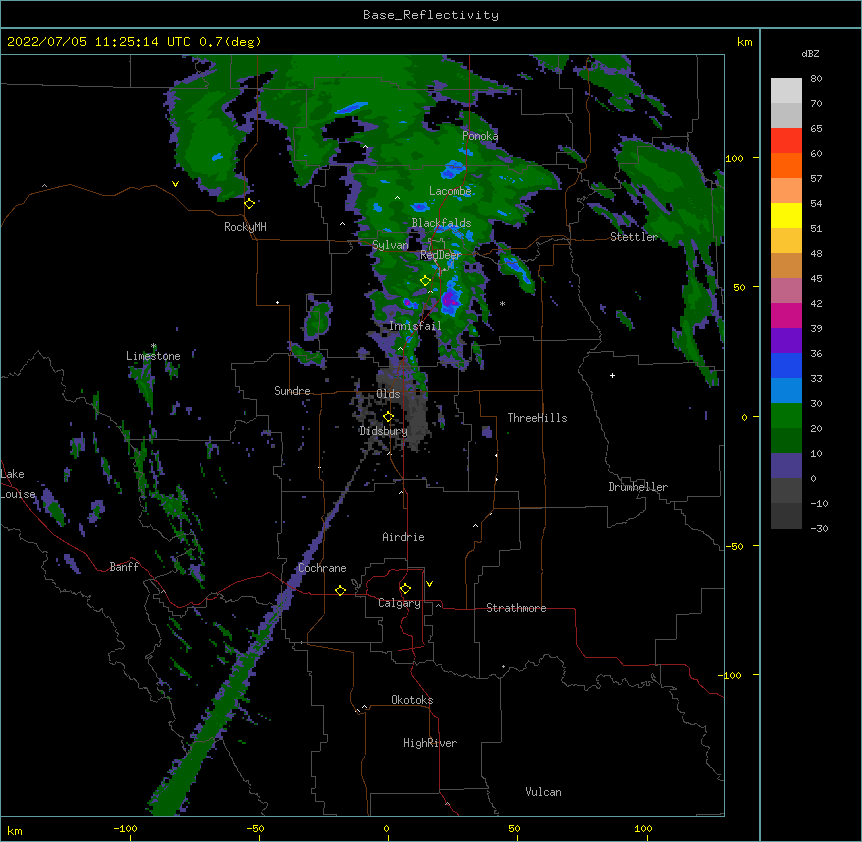Select the Strathmore label
The height and width of the screenshot is (842, 862).
tap(516, 608)
